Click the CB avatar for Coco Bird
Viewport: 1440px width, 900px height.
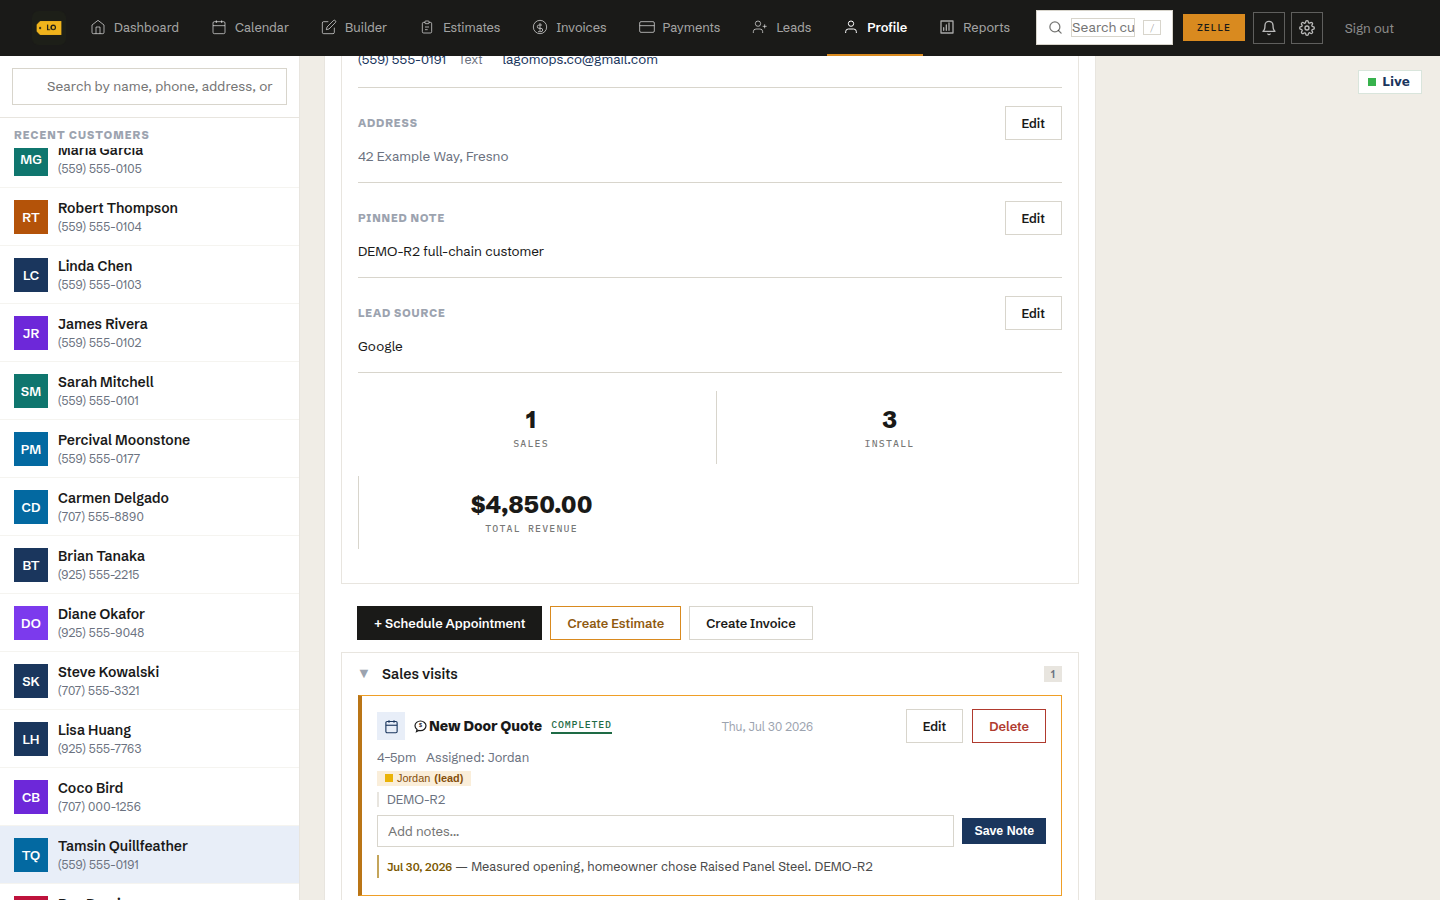31,797
